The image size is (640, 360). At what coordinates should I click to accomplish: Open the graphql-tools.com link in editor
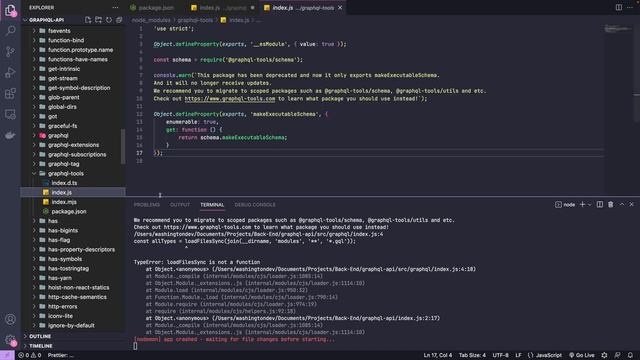pos(230,99)
